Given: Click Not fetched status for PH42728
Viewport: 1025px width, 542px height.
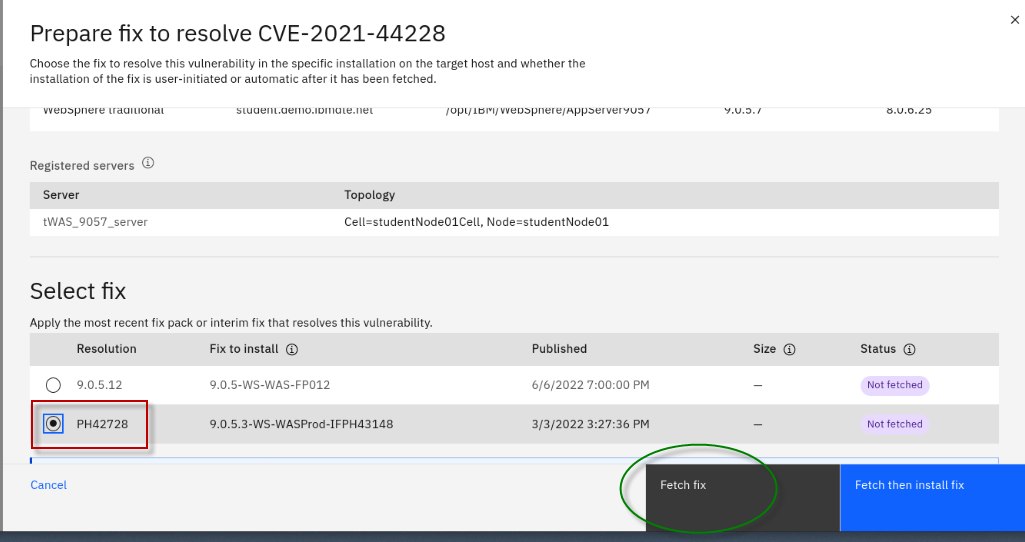Looking at the screenshot, I should tap(894, 424).
